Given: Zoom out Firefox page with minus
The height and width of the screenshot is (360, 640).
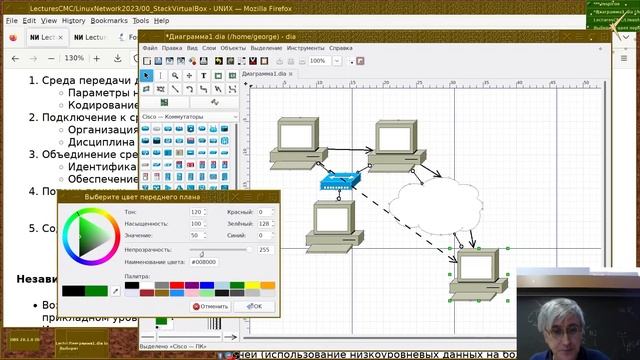Looking at the screenshot, I should click(51, 59).
